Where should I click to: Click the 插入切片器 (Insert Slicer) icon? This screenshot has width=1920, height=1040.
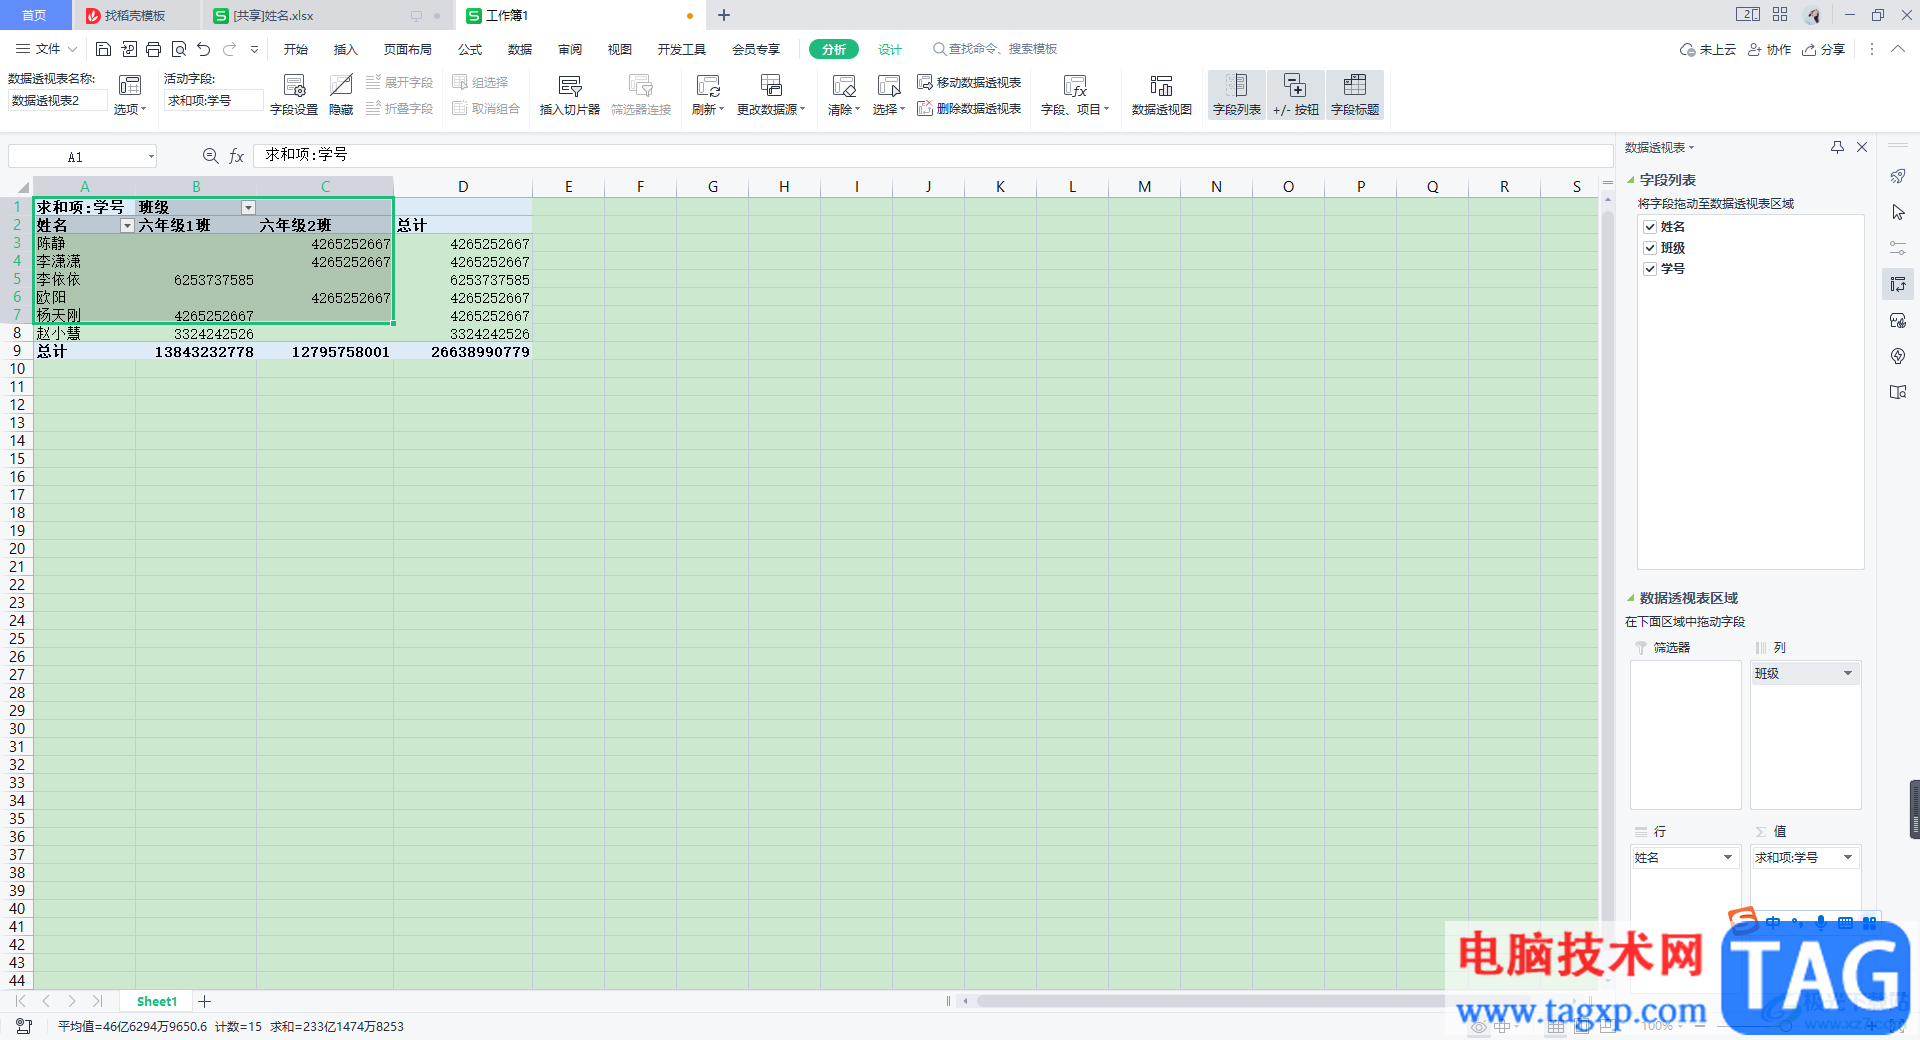[570, 86]
